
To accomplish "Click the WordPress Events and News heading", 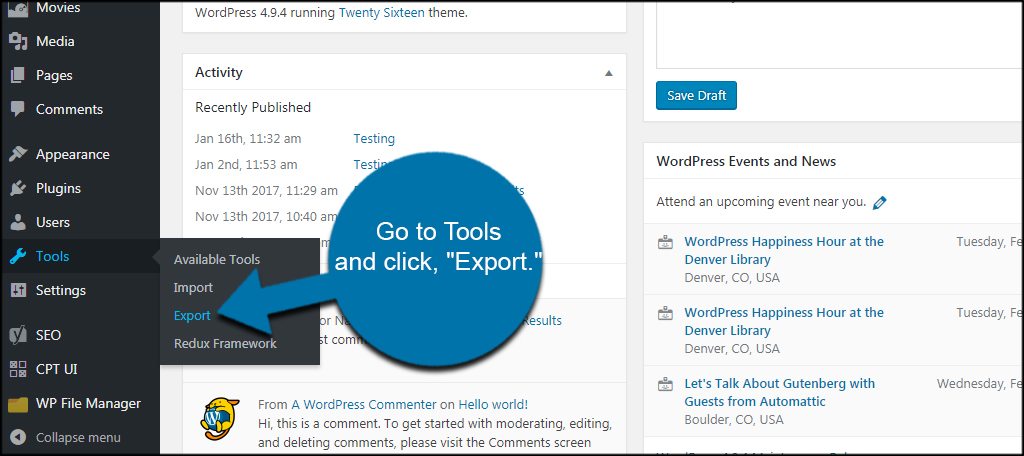I will (746, 161).
